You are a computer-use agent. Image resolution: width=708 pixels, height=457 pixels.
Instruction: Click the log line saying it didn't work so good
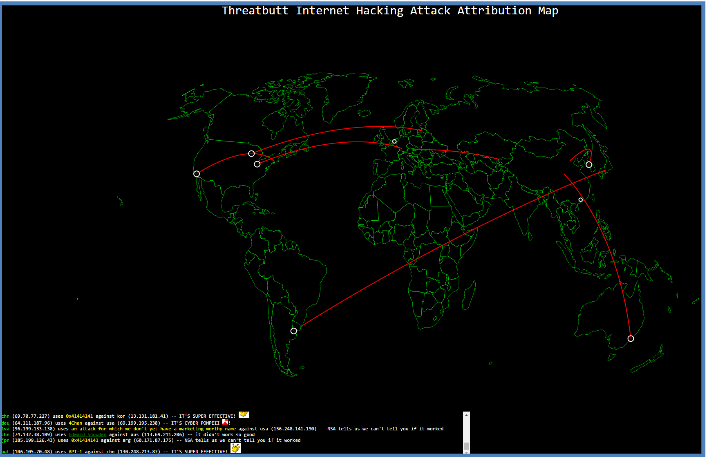129,434
